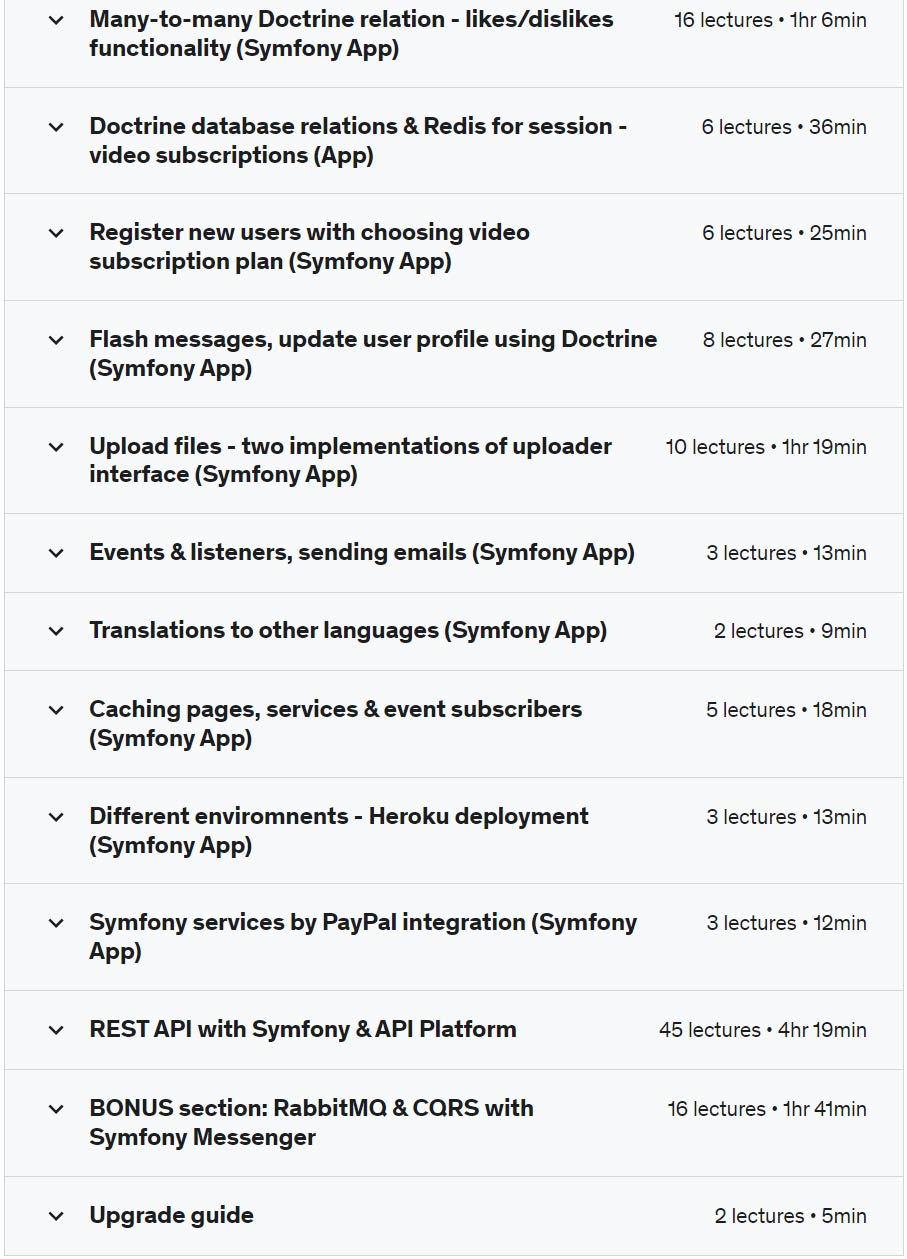Expand the Many-to-many Doctrine relation section chevron
907x1259 pixels.
coord(56,20)
